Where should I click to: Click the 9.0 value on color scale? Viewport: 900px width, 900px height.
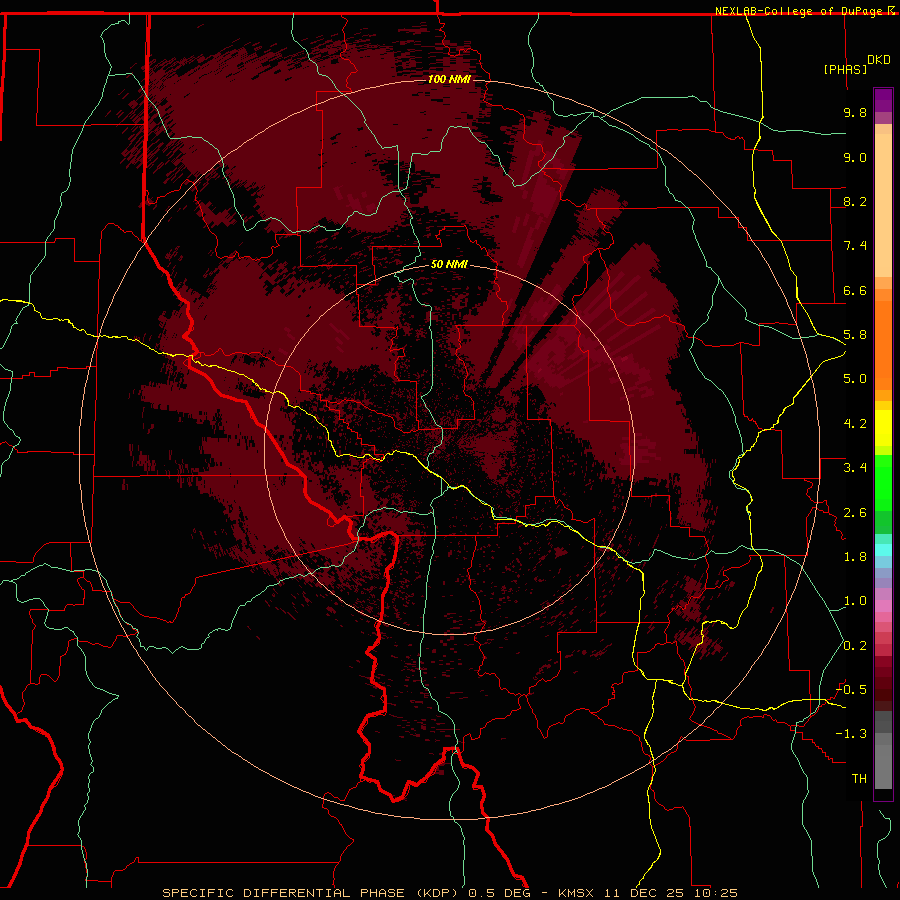click(x=855, y=157)
